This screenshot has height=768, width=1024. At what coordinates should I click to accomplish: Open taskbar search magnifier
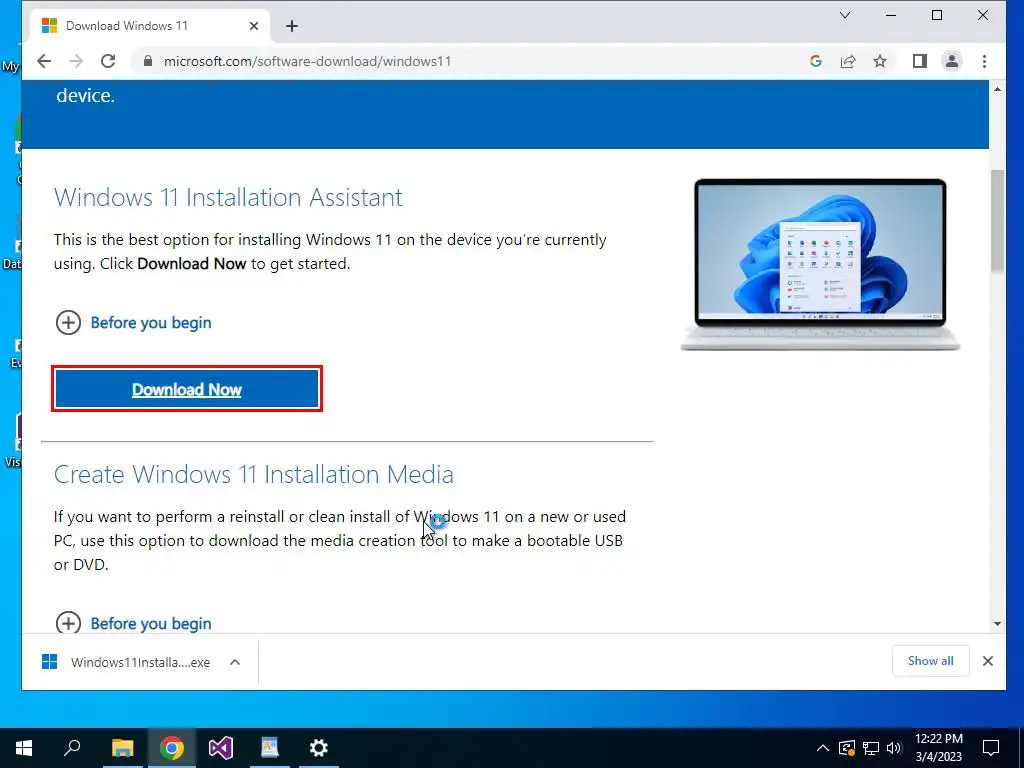pyautogui.click(x=72, y=748)
